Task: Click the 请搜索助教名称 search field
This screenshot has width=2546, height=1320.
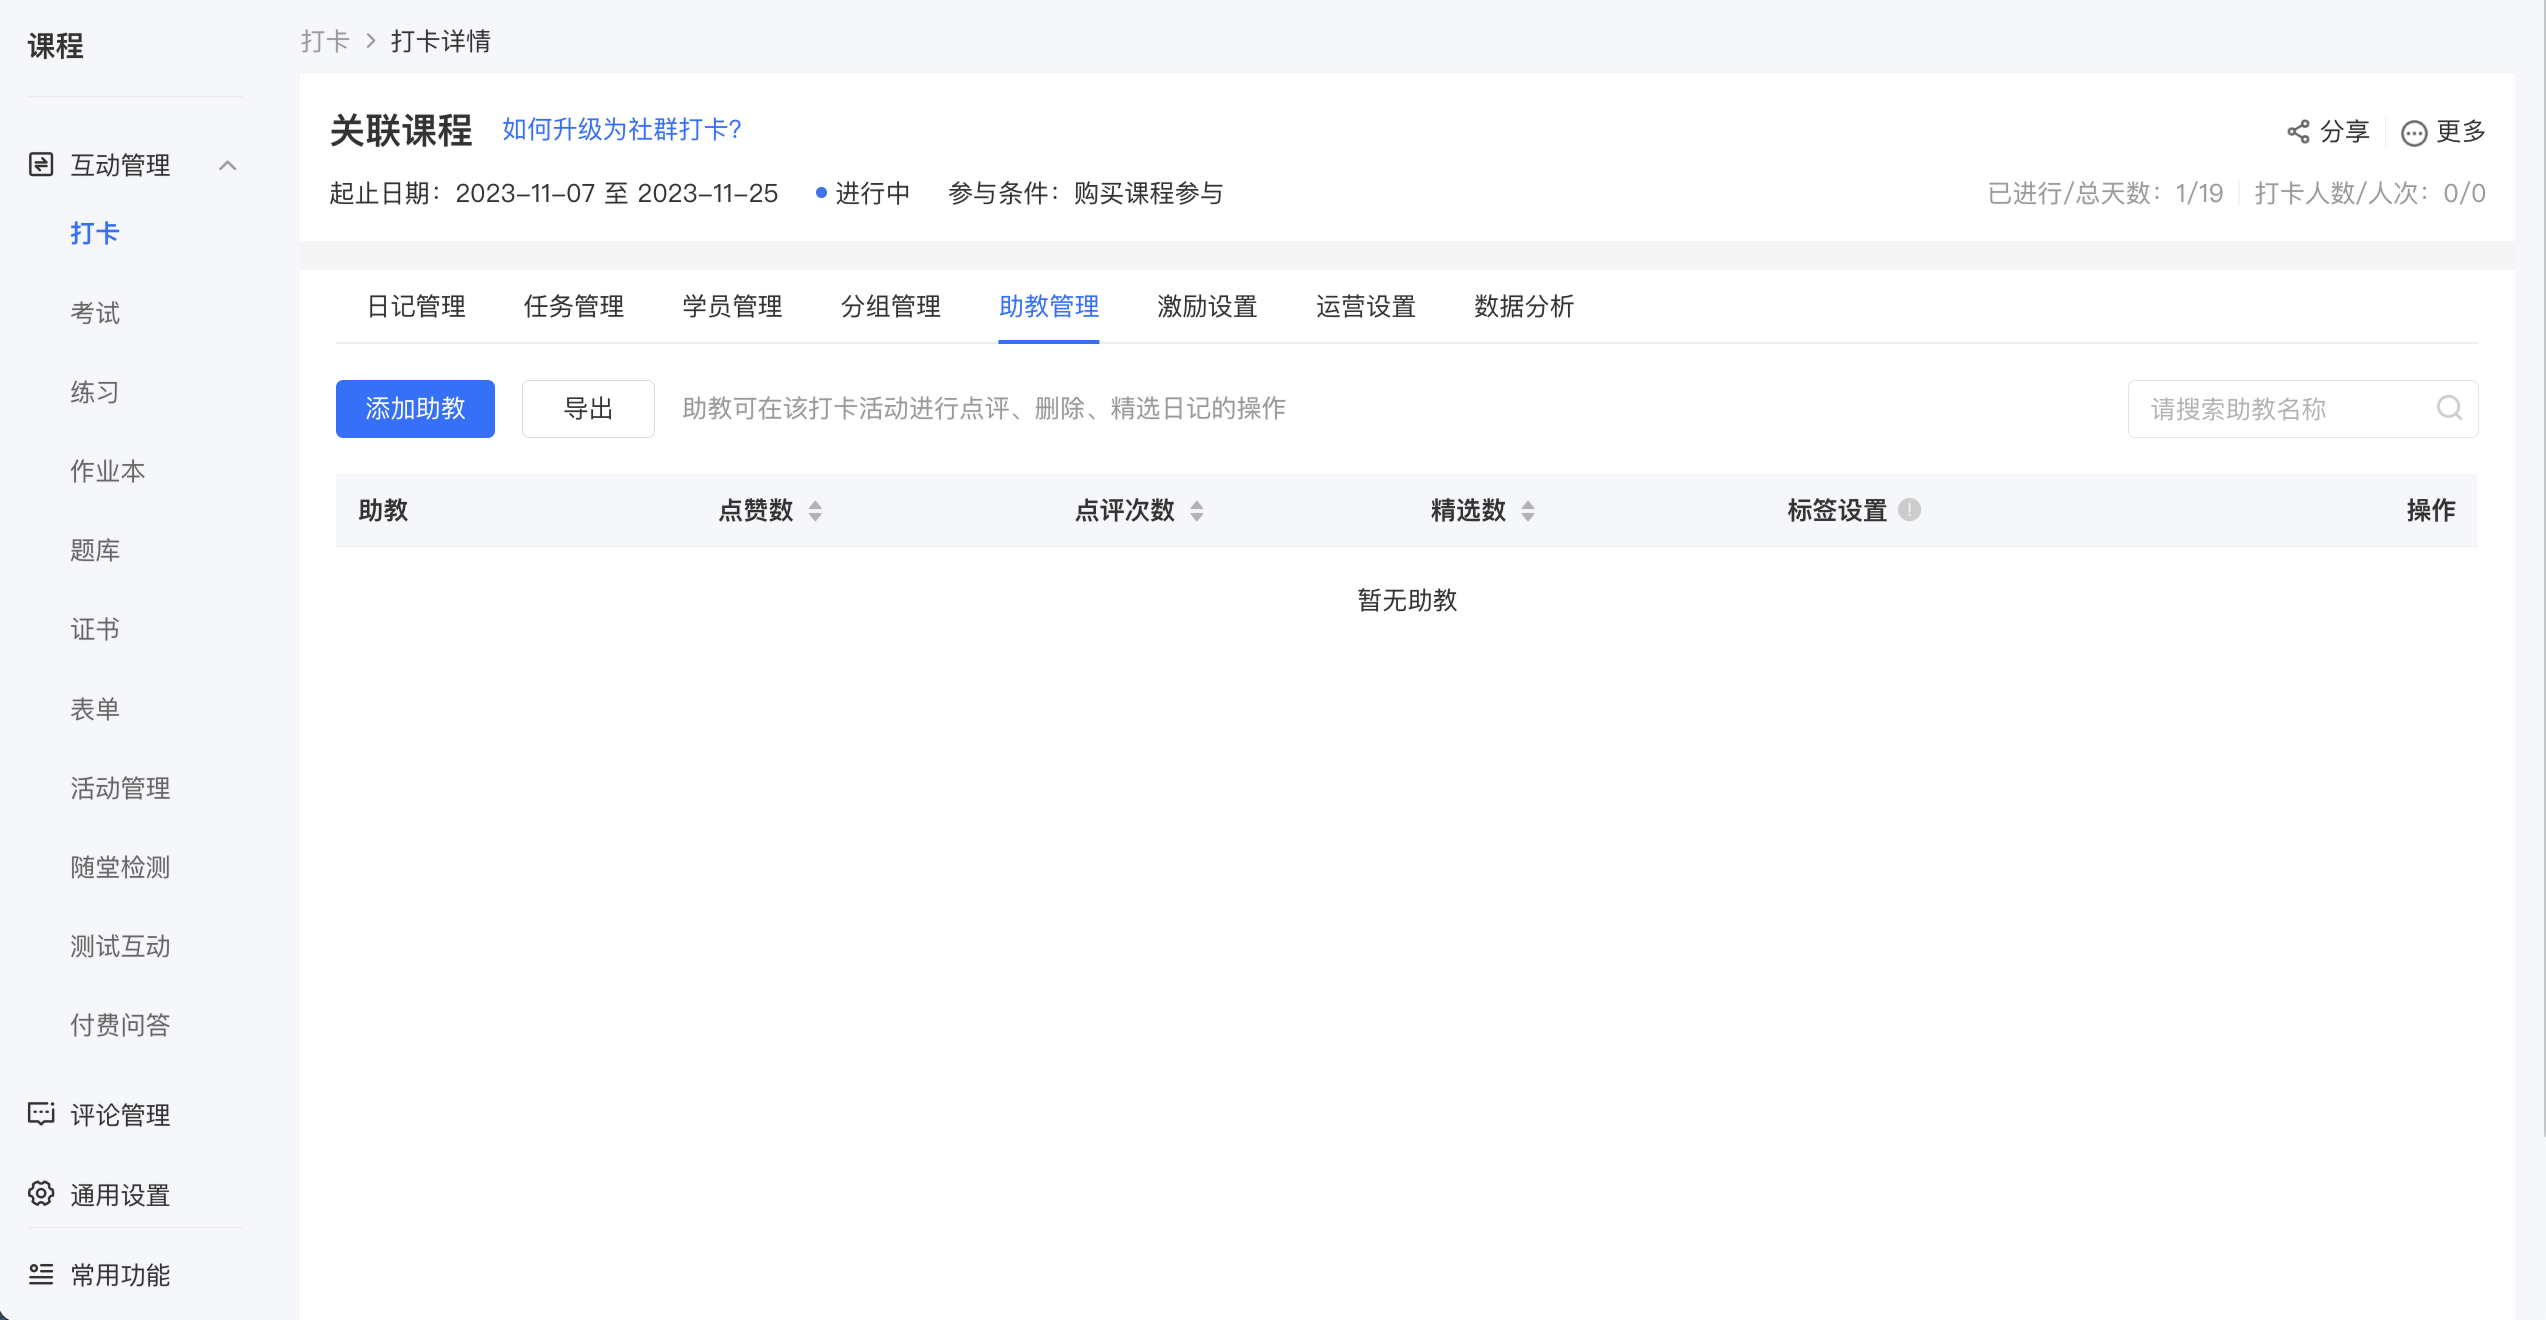Action: [x=2303, y=409]
